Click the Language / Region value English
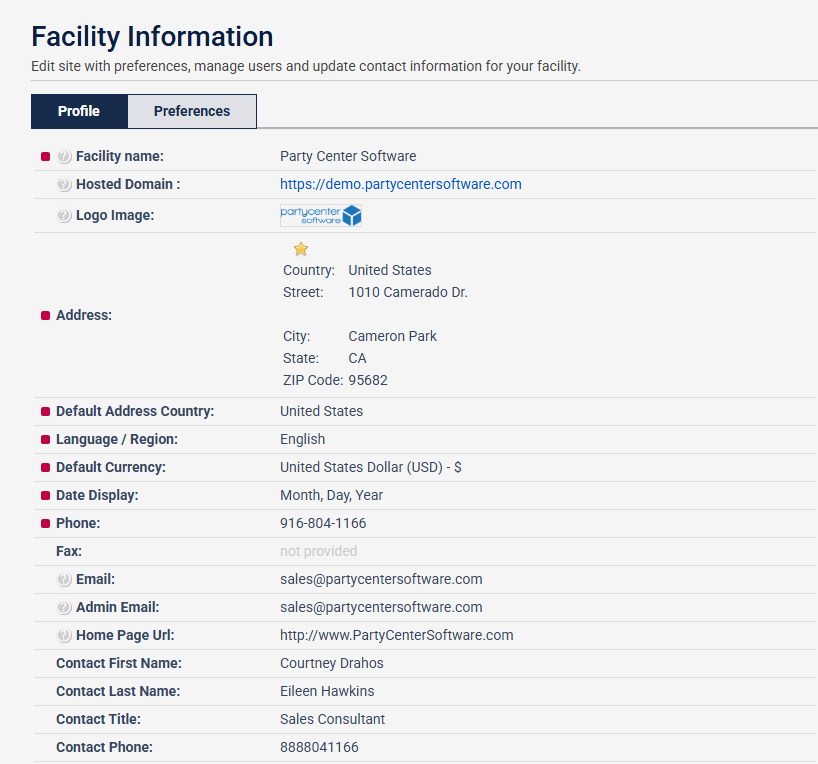Image resolution: width=818 pixels, height=764 pixels. 303,439
